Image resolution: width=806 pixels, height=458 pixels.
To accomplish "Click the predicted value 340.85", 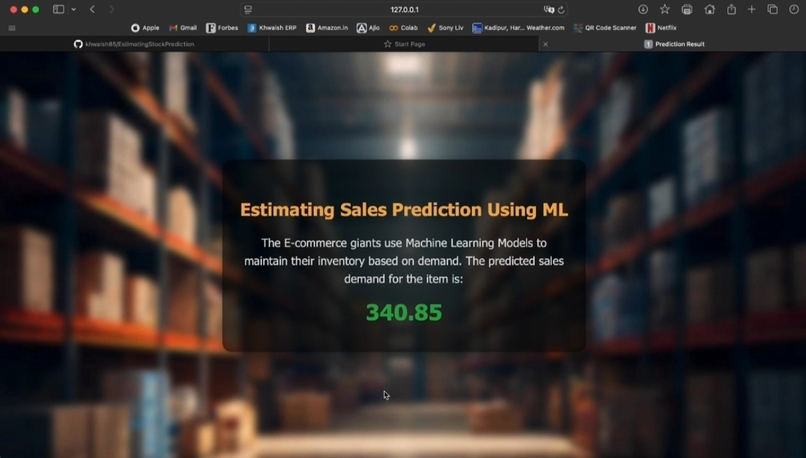I will click(x=404, y=313).
